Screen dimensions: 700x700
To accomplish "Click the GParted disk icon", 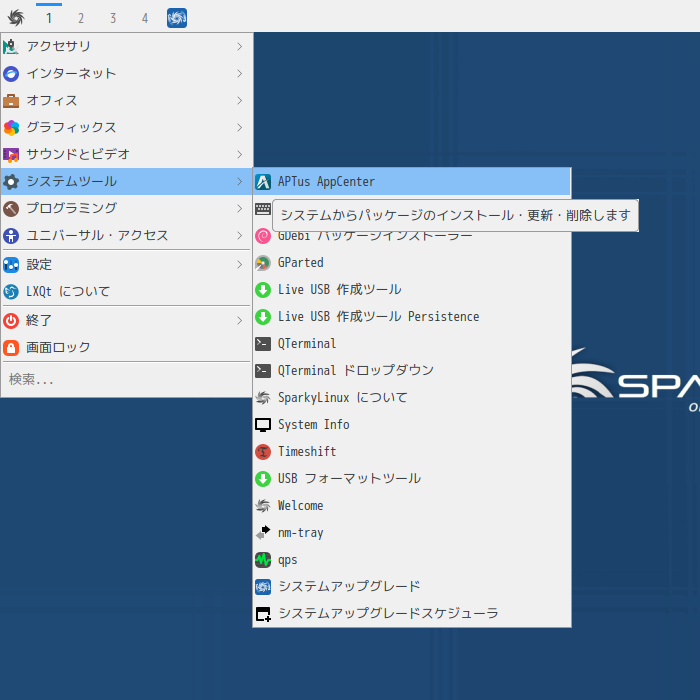I will pos(263,263).
